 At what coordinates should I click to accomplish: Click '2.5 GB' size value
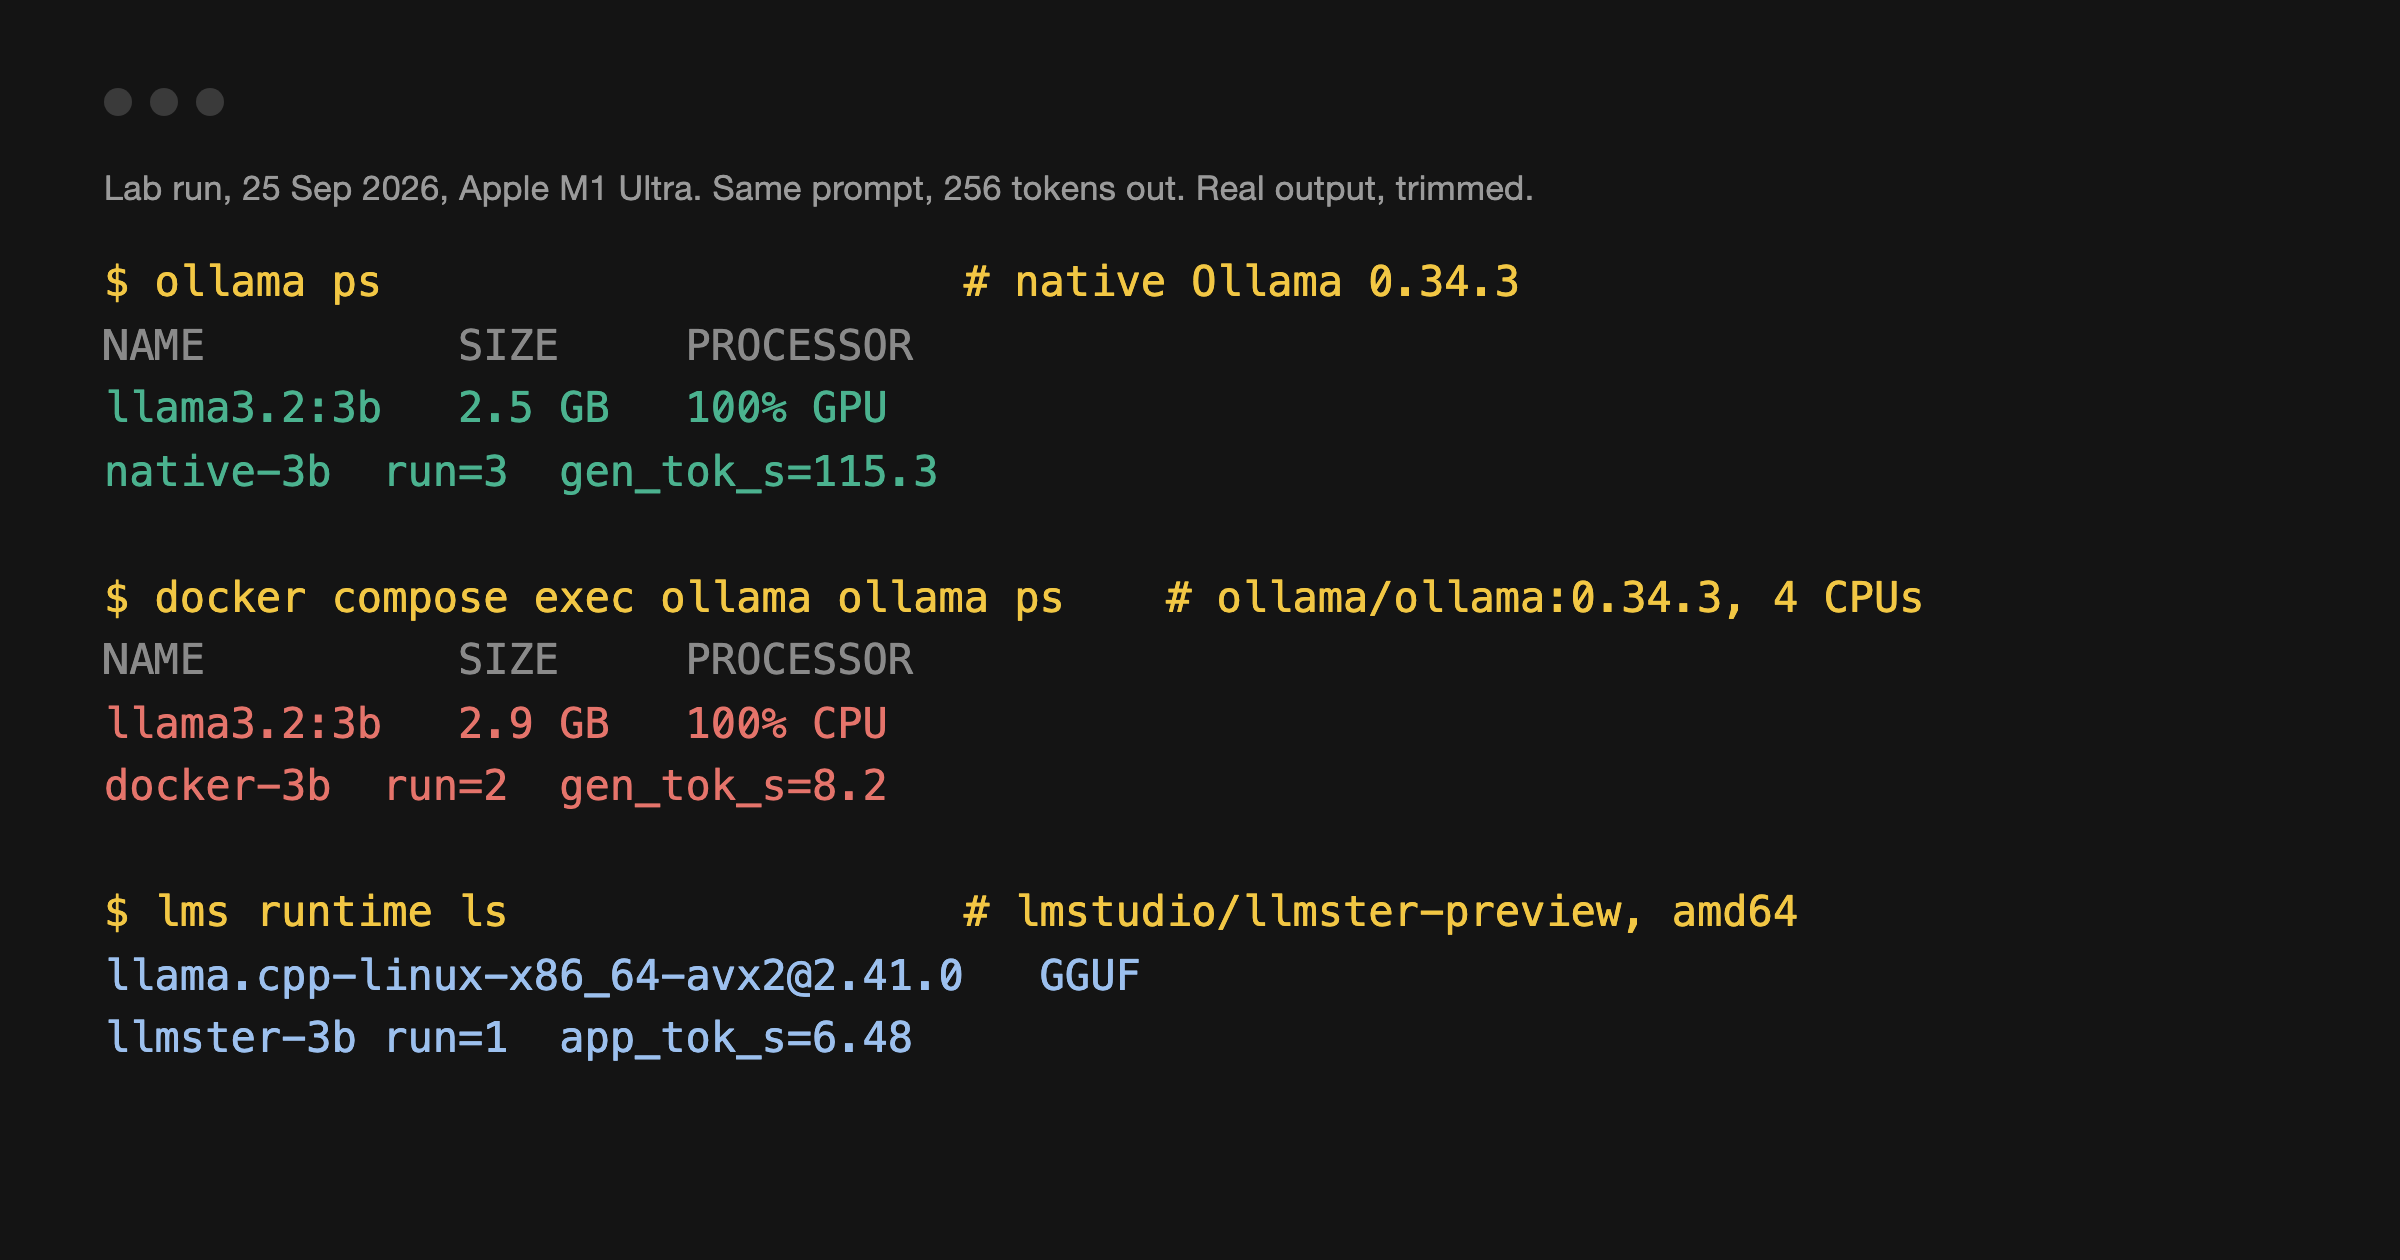coord(534,408)
